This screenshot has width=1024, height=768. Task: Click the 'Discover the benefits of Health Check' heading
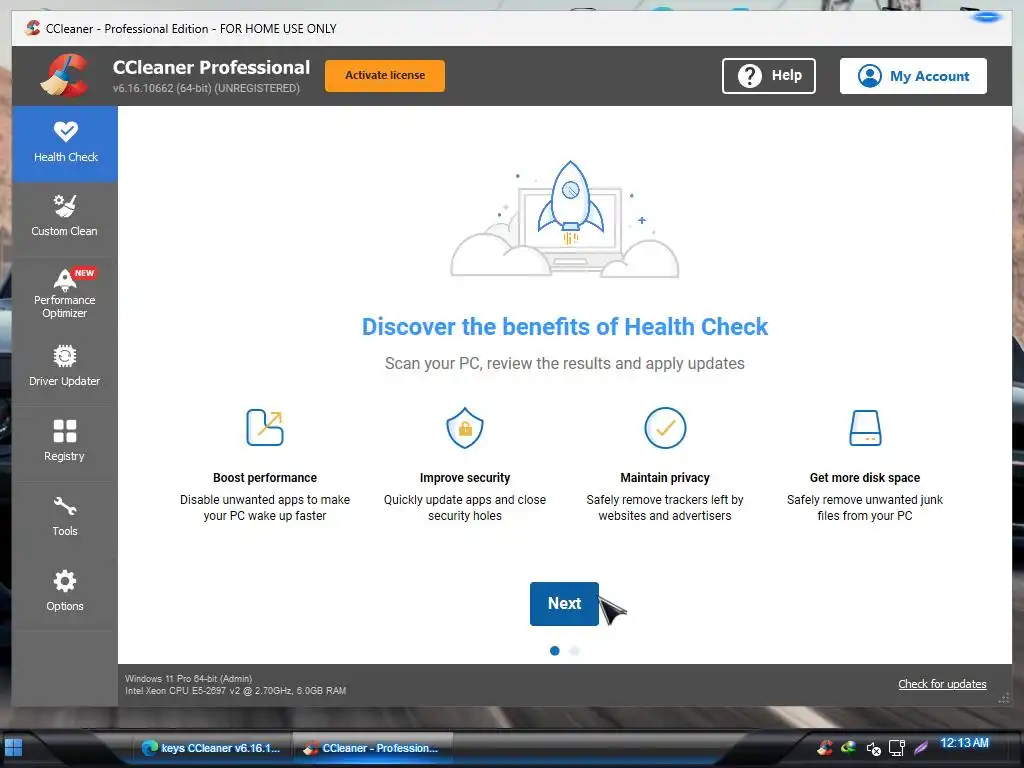(x=565, y=327)
